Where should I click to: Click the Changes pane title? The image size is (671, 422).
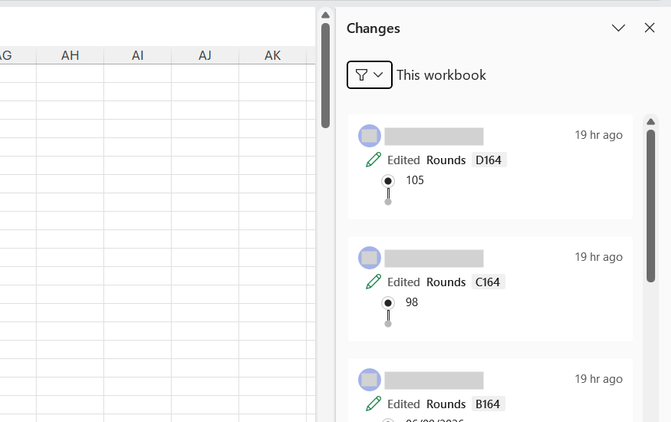pyautogui.click(x=373, y=28)
